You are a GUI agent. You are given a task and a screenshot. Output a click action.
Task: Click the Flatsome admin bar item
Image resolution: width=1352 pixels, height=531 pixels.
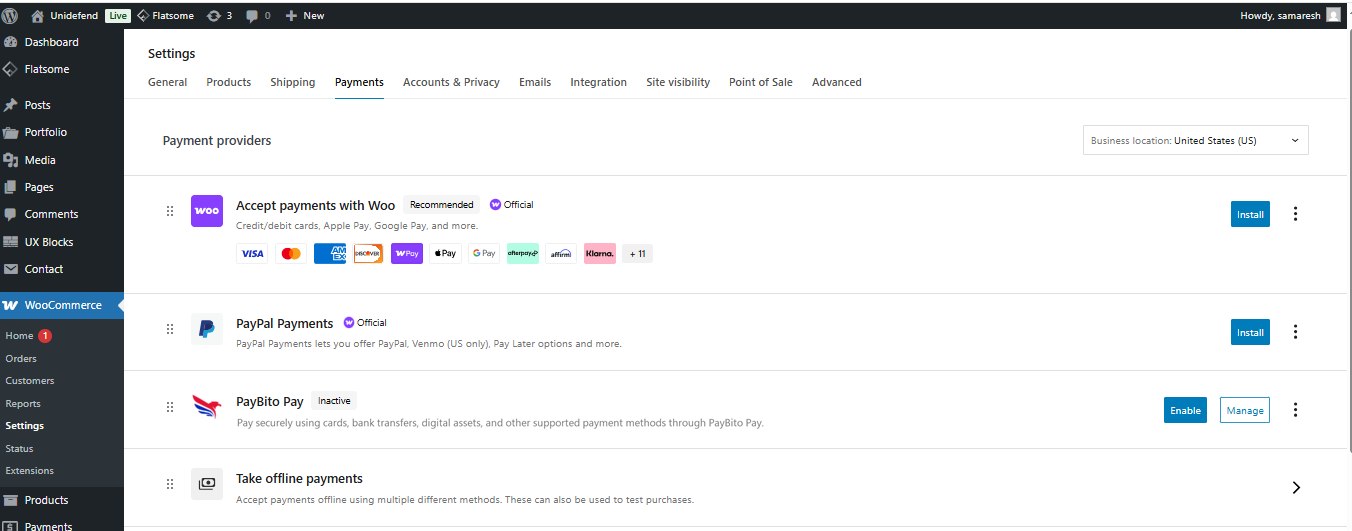tap(165, 15)
